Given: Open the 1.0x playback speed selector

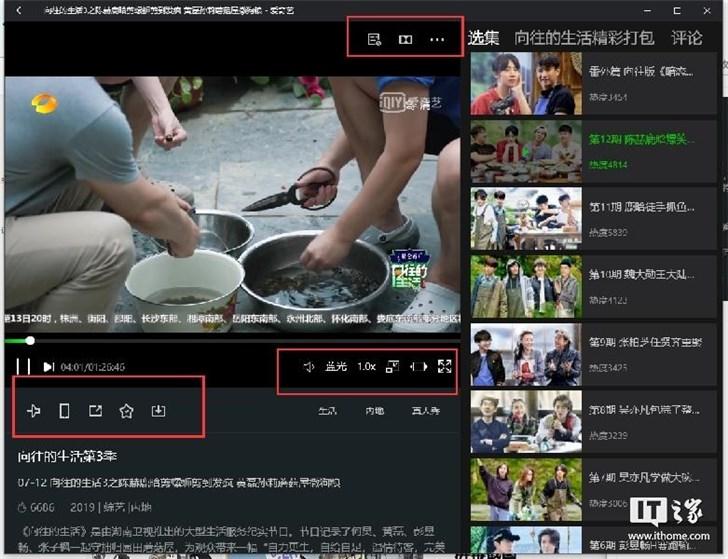Looking at the screenshot, I should pos(366,367).
